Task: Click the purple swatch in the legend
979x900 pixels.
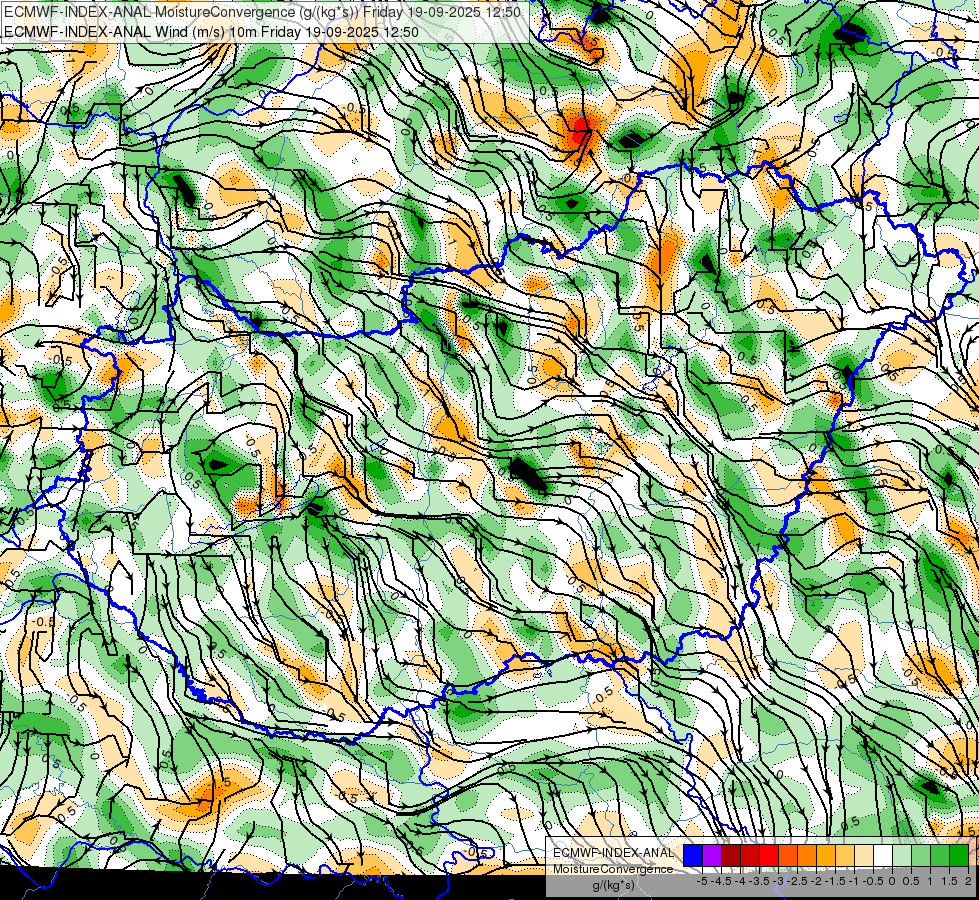Action: click(712, 856)
